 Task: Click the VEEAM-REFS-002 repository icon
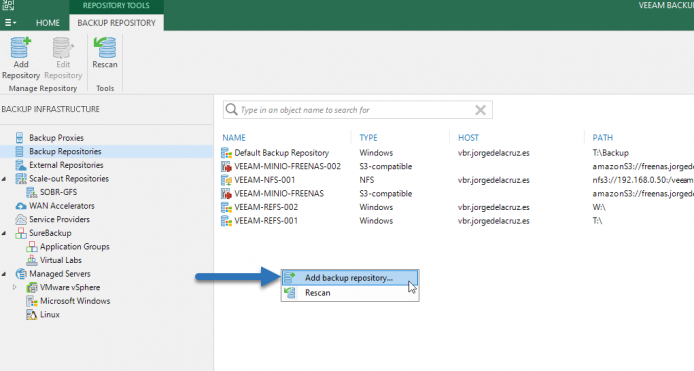226,207
